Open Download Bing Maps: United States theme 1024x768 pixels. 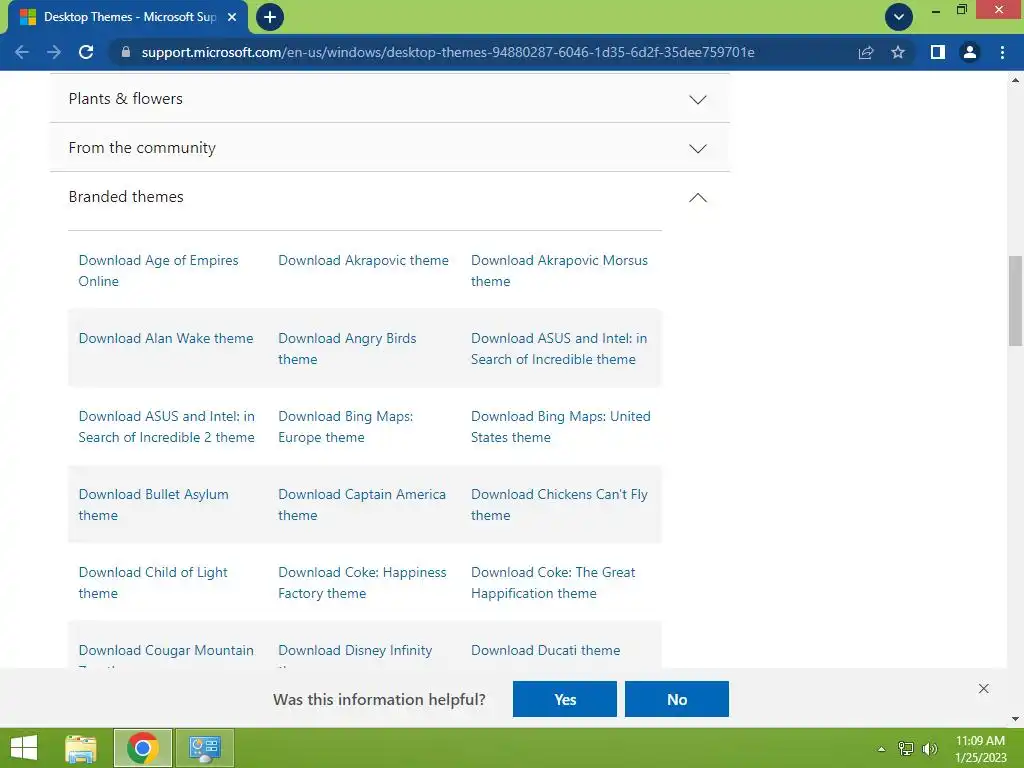pos(560,426)
